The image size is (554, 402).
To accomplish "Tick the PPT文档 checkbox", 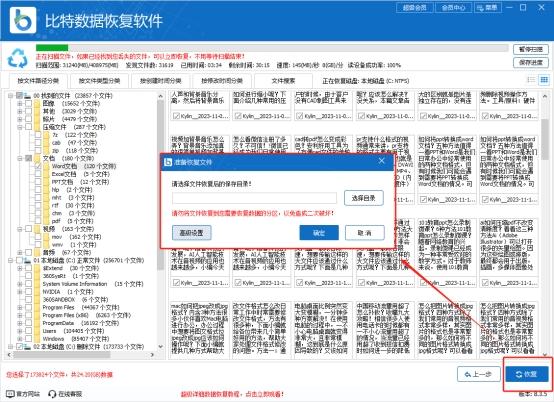I will point(38,182).
